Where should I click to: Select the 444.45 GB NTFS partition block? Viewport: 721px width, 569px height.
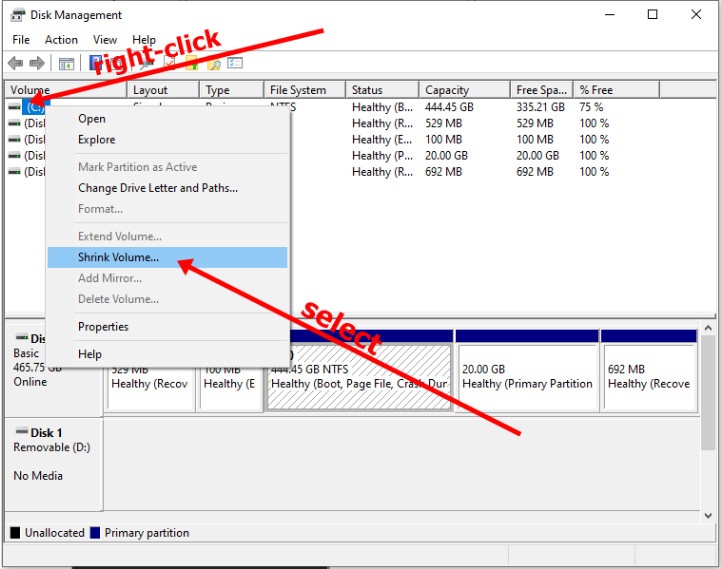click(x=359, y=377)
